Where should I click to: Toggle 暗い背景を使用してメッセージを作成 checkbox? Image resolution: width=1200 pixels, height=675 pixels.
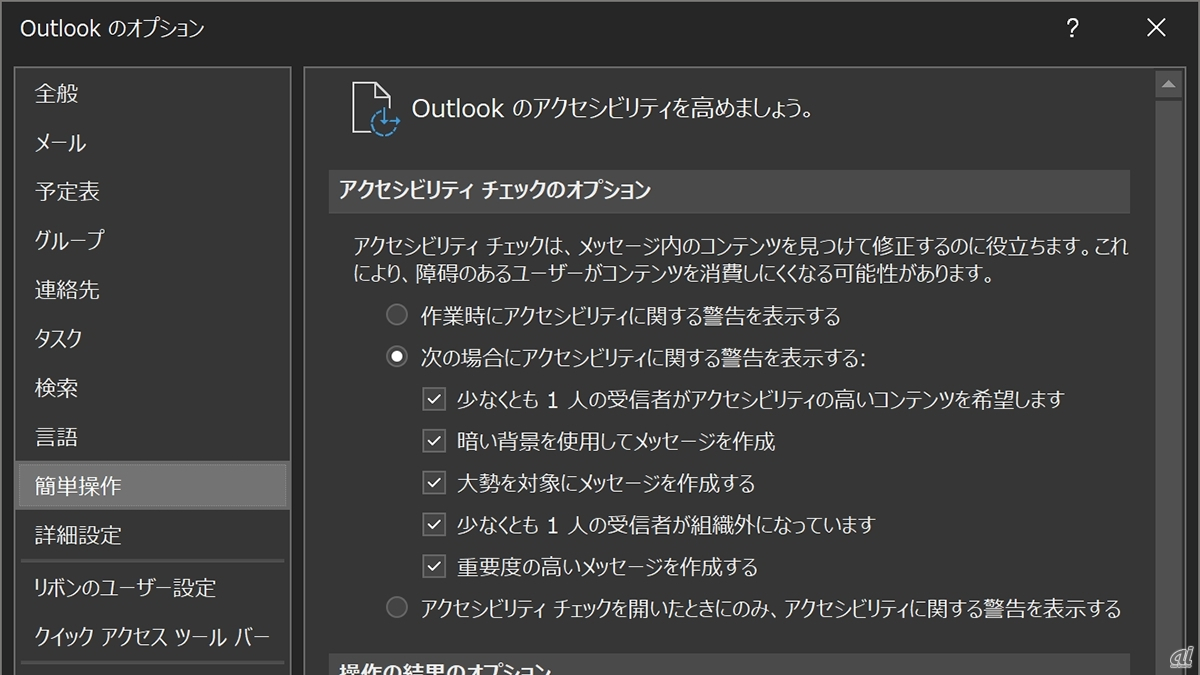click(x=434, y=441)
